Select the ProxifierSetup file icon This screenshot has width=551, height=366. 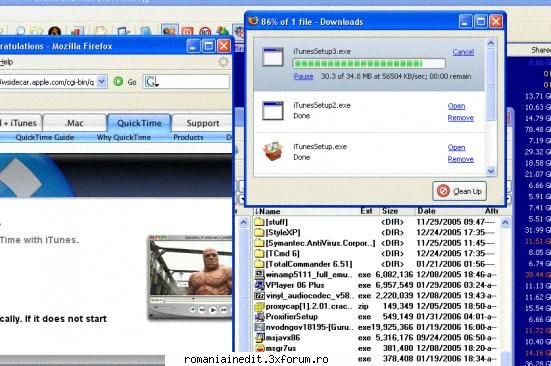click(x=259, y=316)
